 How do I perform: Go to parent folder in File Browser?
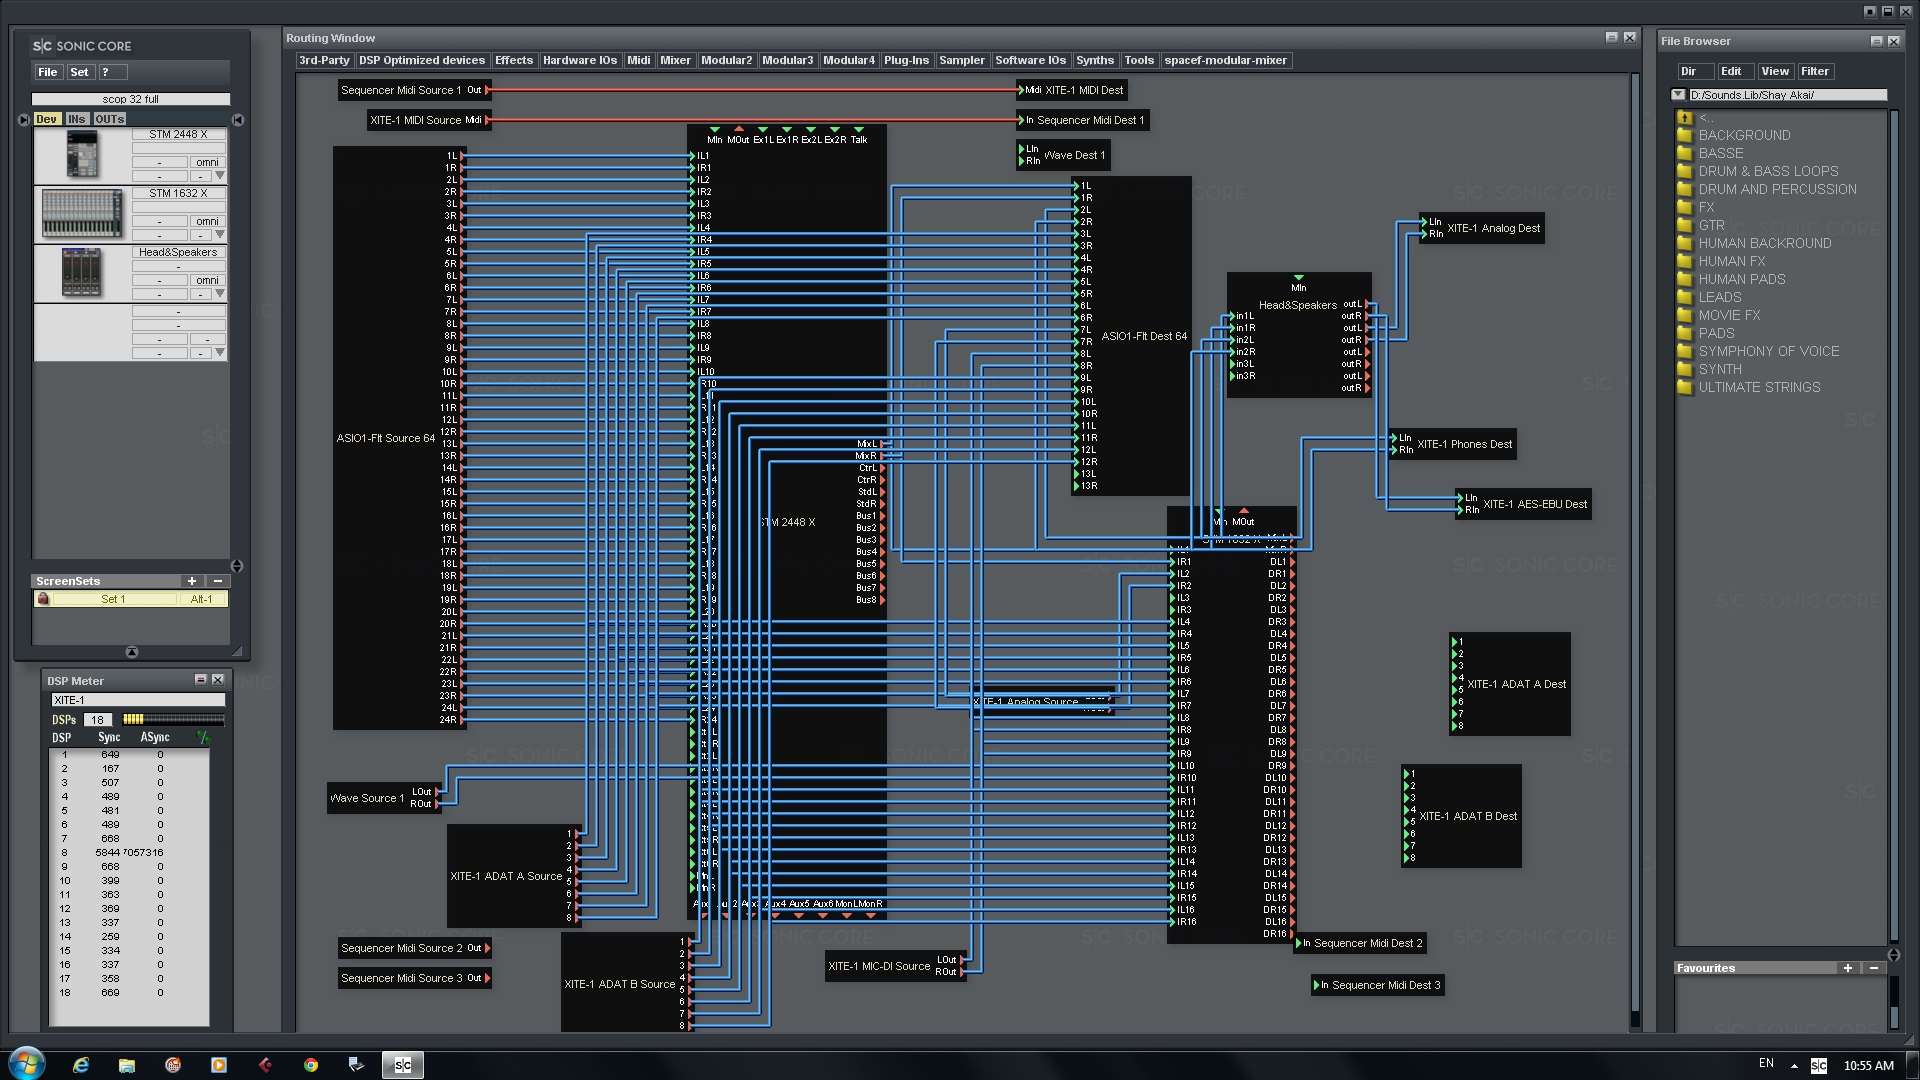click(x=1684, y=118)
